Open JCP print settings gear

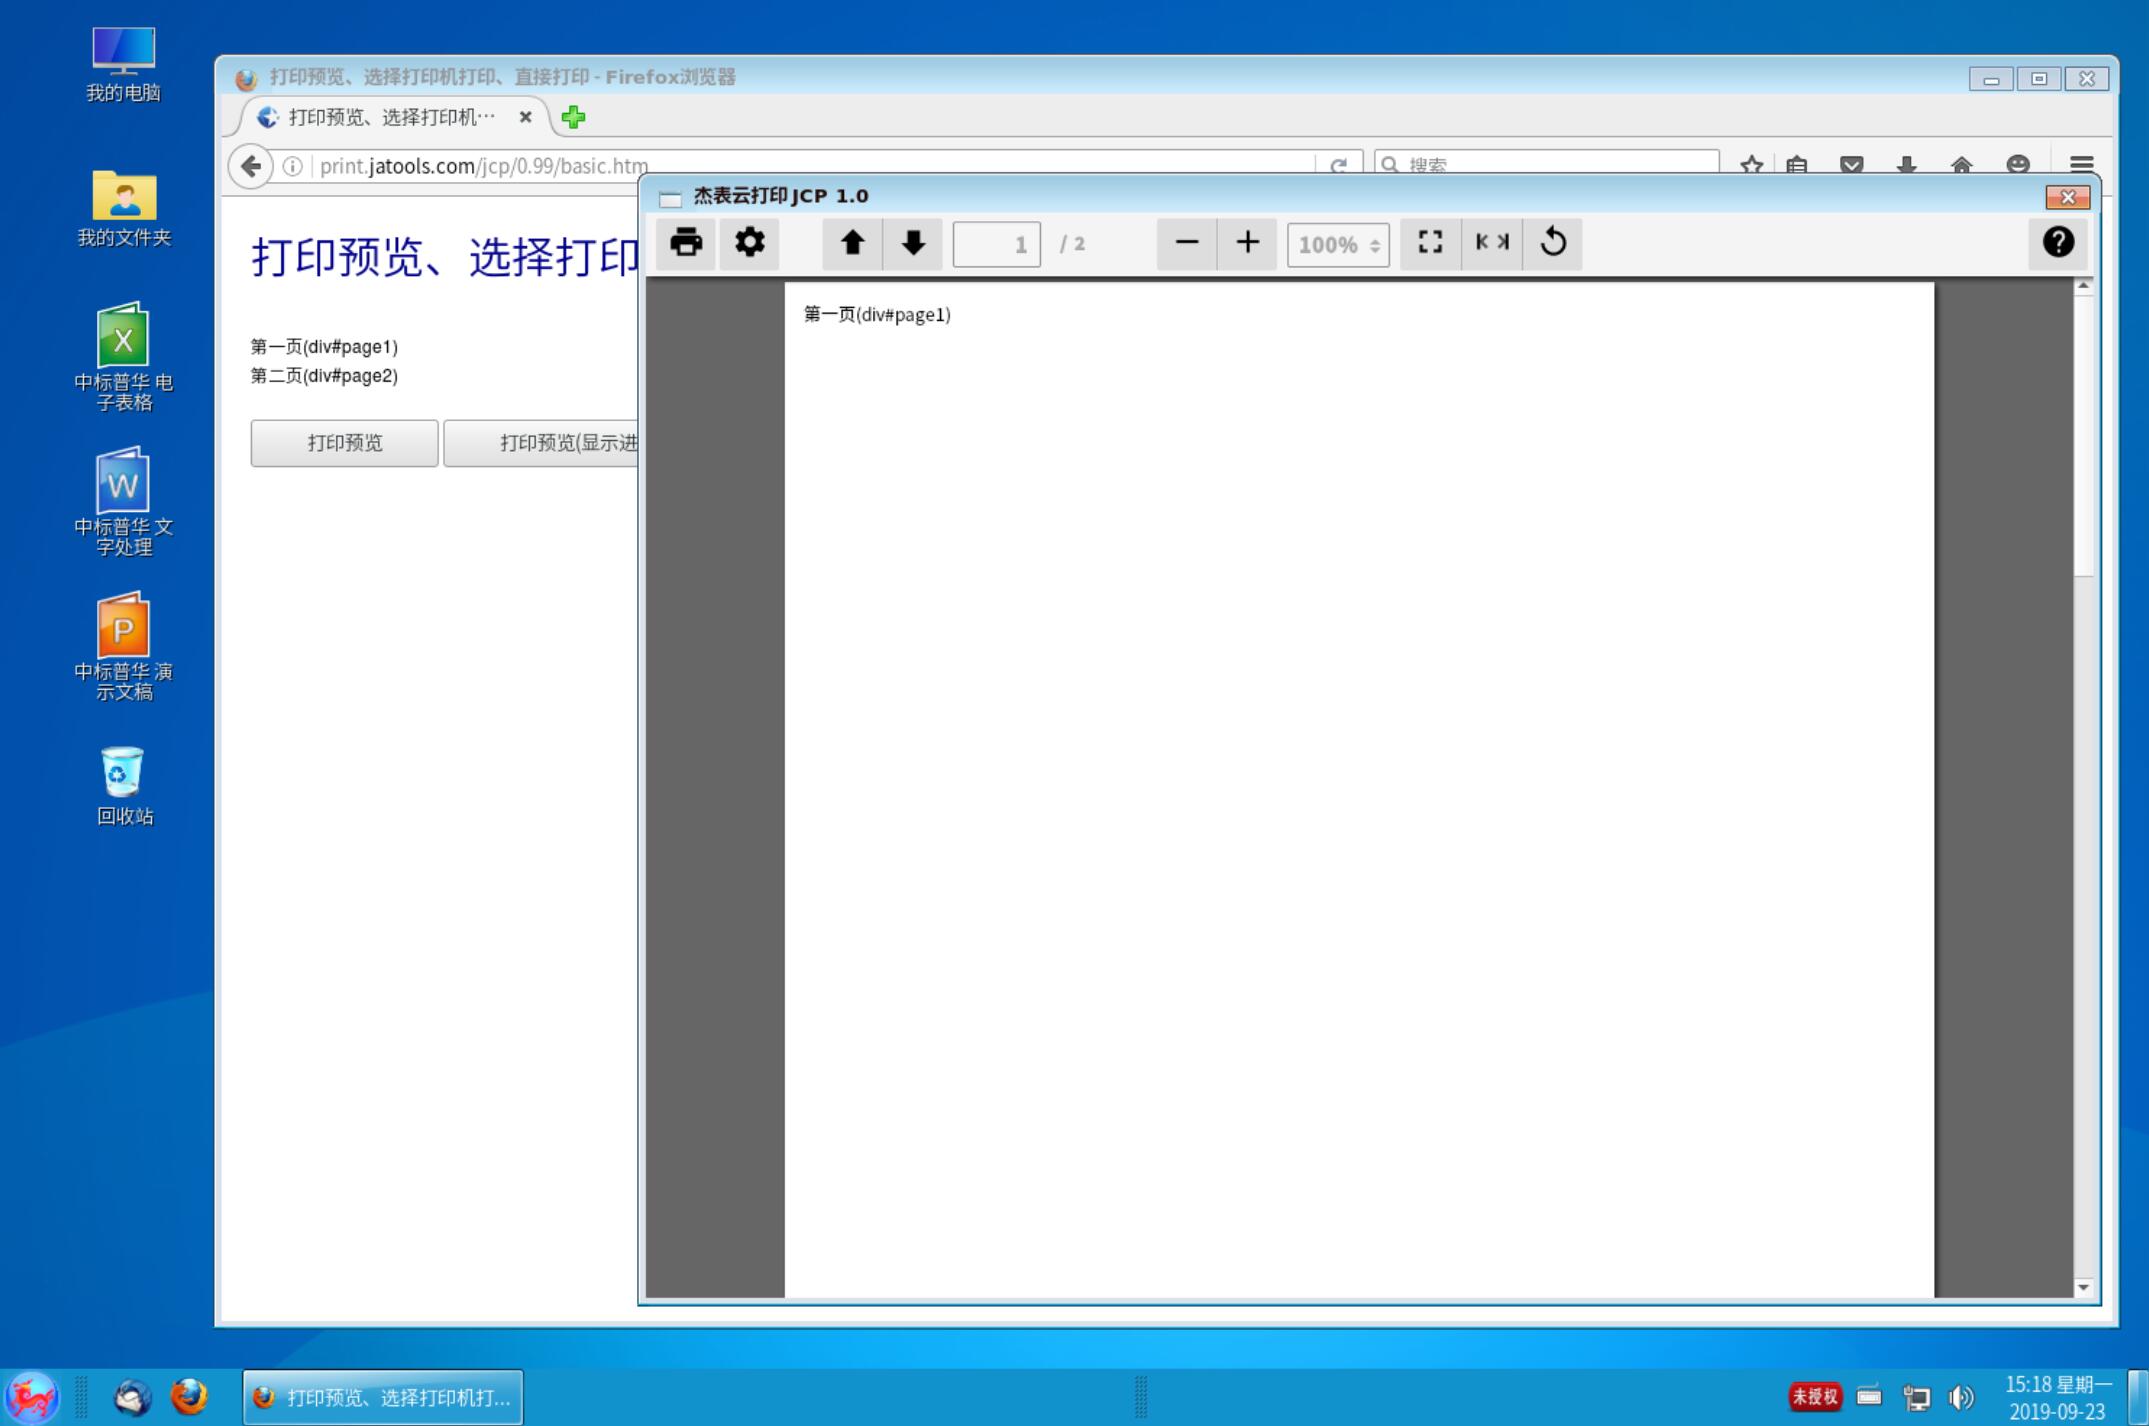[750, 243]
